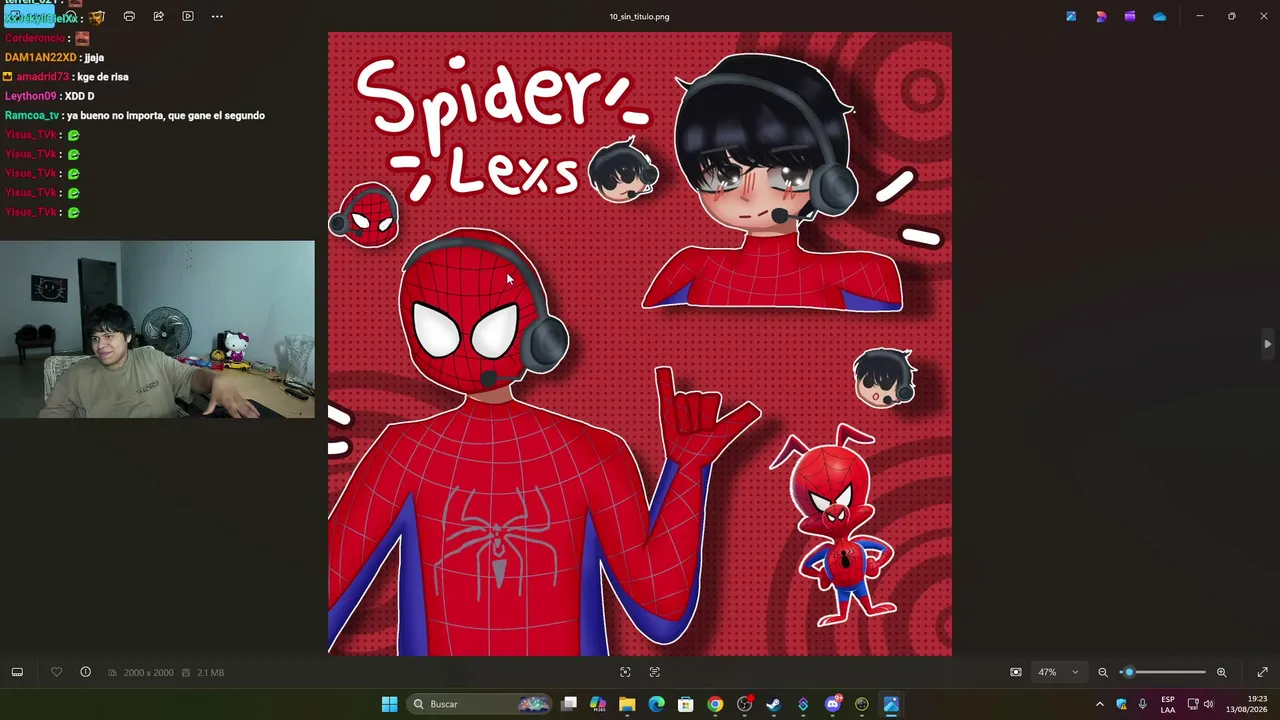Screen dimensions: 1280x720
Task: Open Edit with Photos icon in title bar
Action: tap(1071, 16)
